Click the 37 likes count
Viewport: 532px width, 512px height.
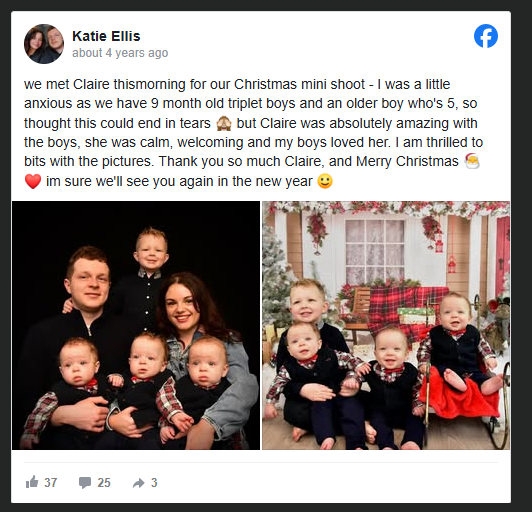(x=51, y=482)
